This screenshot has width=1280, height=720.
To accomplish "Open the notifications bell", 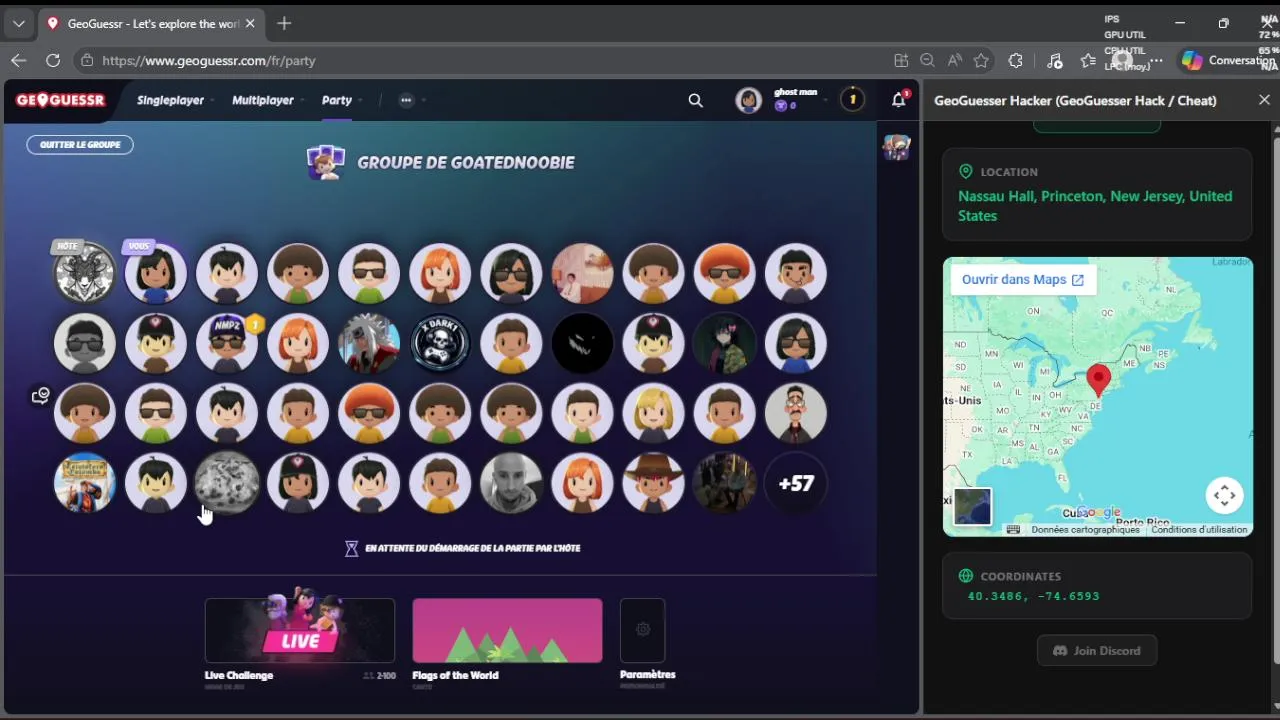I will coord(898,100).
